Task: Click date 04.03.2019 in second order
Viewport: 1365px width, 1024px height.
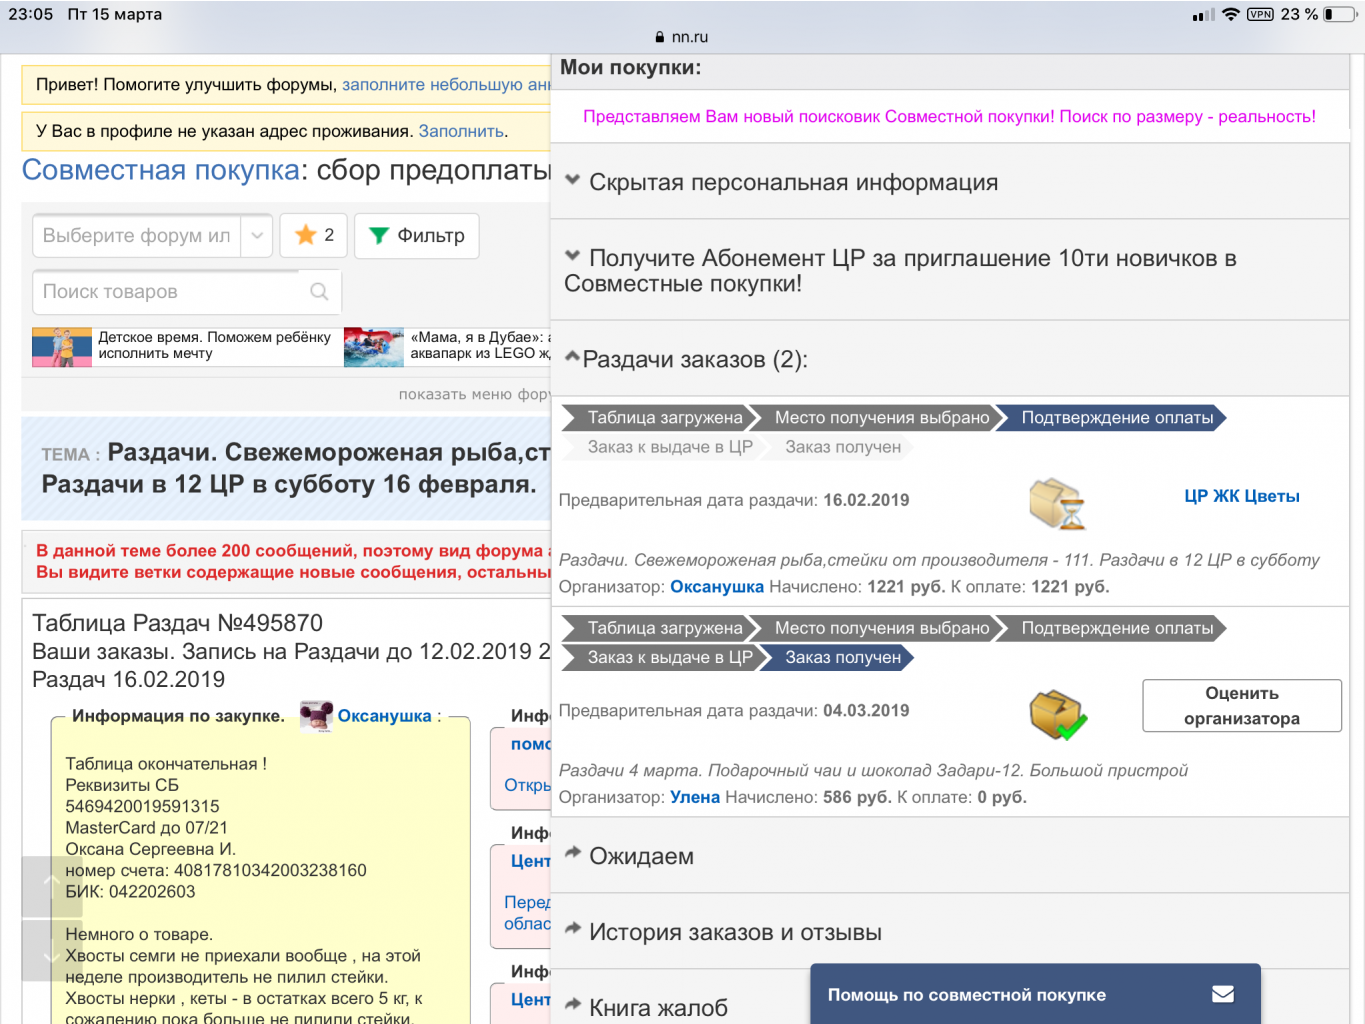Action: 866,711
